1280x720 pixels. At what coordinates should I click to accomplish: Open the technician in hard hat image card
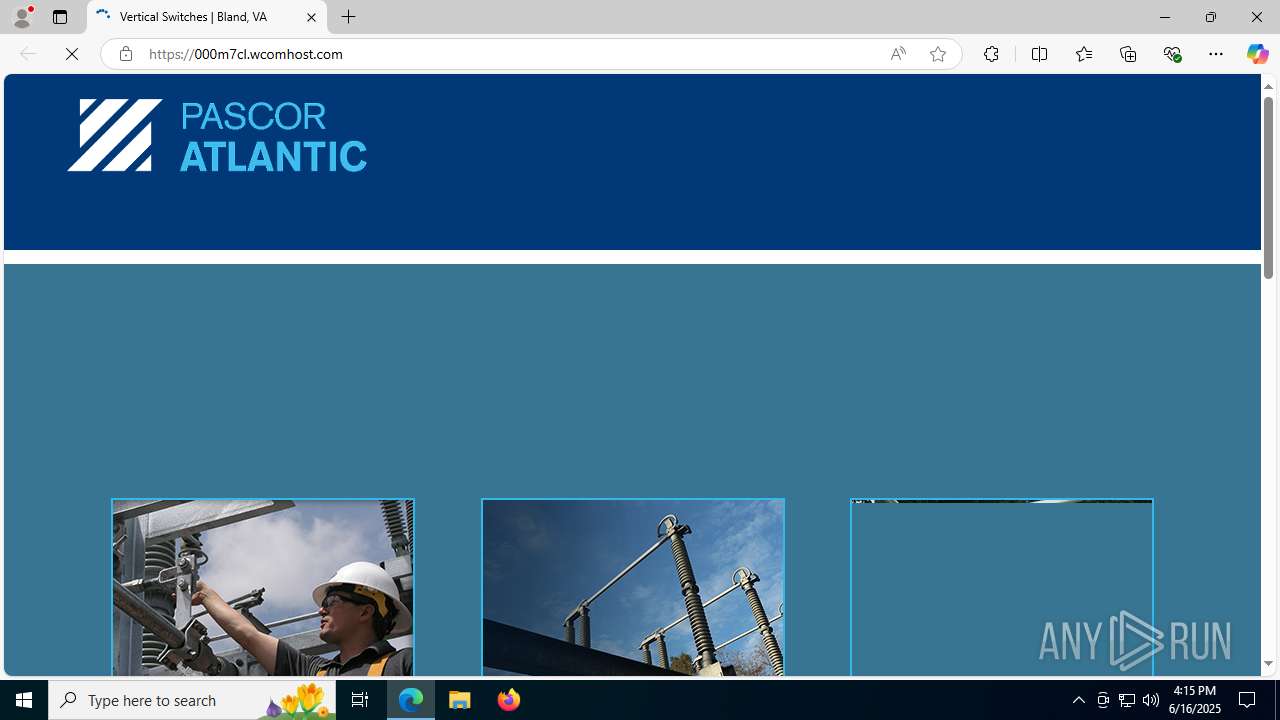coord(263,588)
